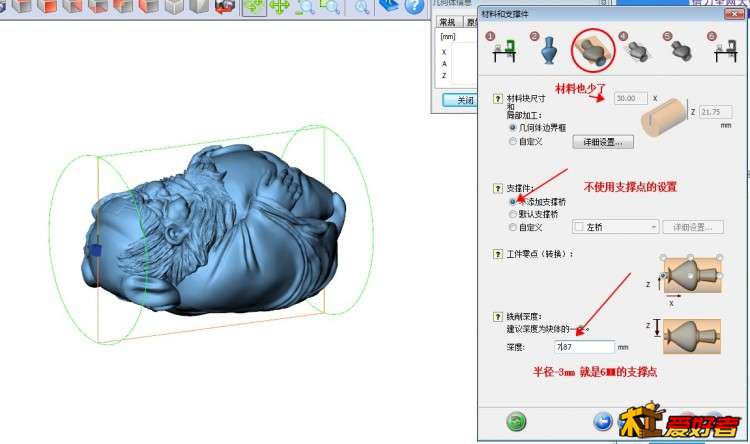
Task: Click the 详细设置 button for material block
Action: [602, 142]
